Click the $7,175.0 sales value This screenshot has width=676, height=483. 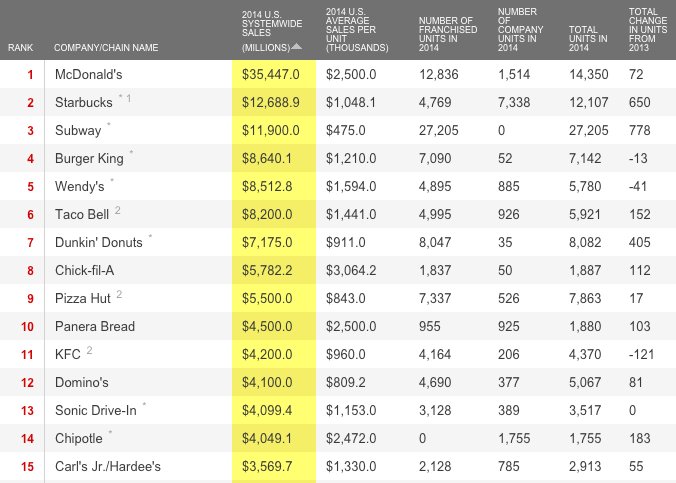tap(267, 242)
